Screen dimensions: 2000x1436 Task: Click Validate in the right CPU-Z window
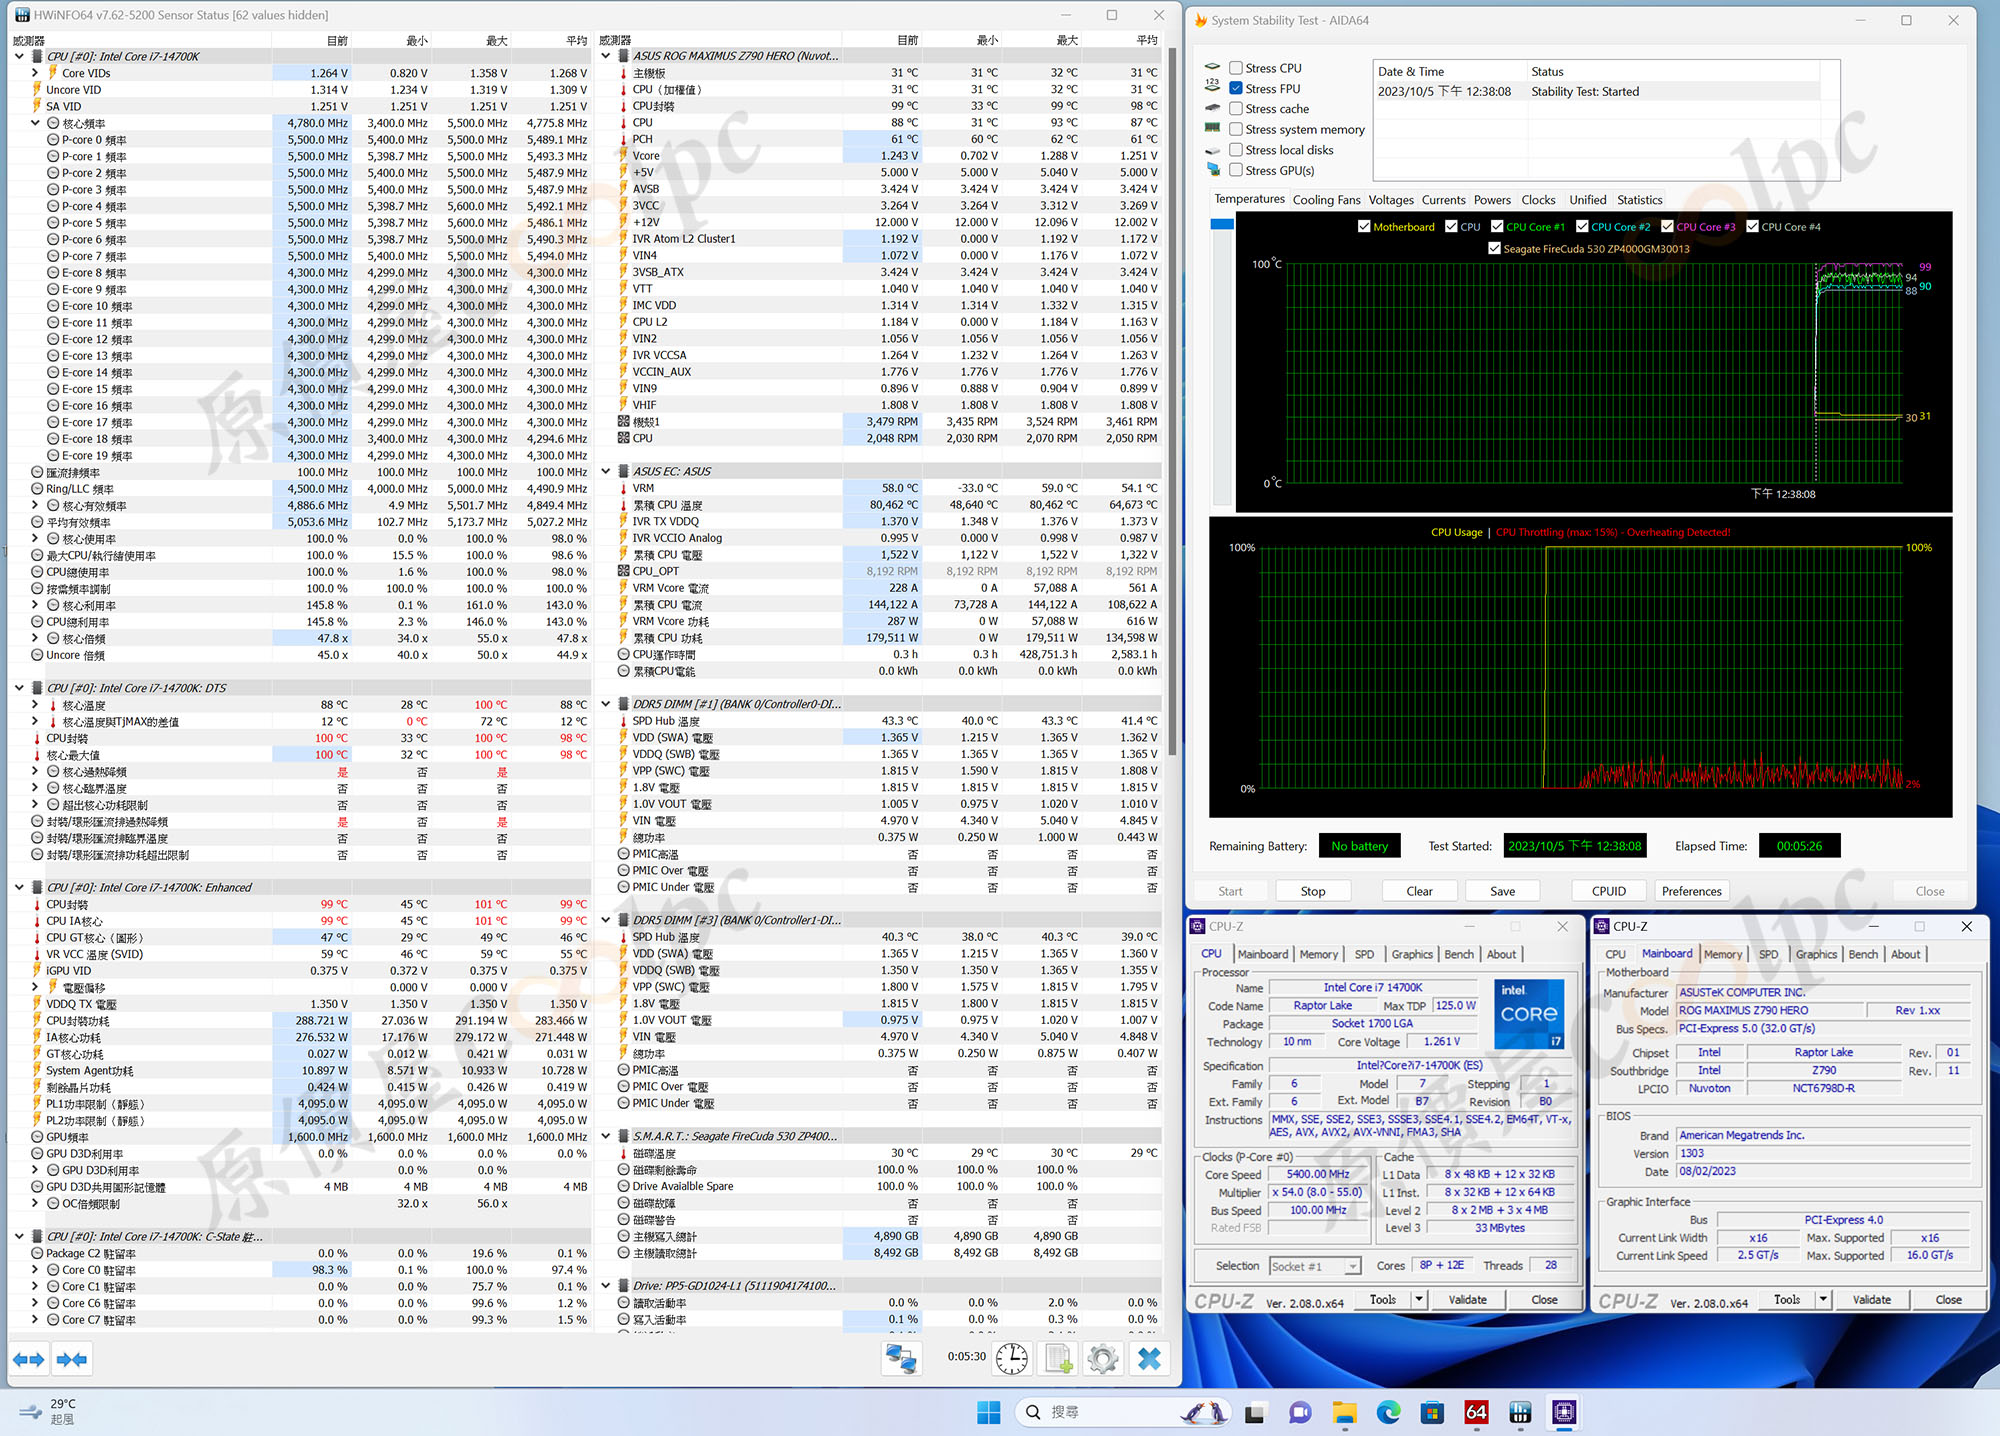1871,1300
